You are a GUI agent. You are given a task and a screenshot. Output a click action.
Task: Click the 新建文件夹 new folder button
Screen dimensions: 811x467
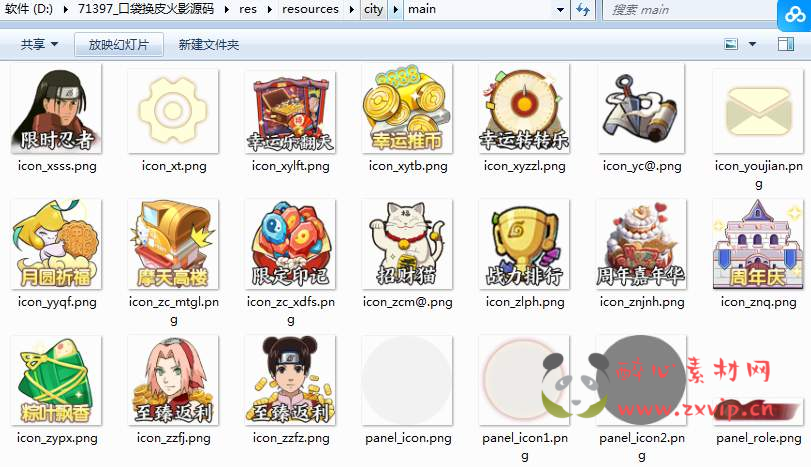208,45
